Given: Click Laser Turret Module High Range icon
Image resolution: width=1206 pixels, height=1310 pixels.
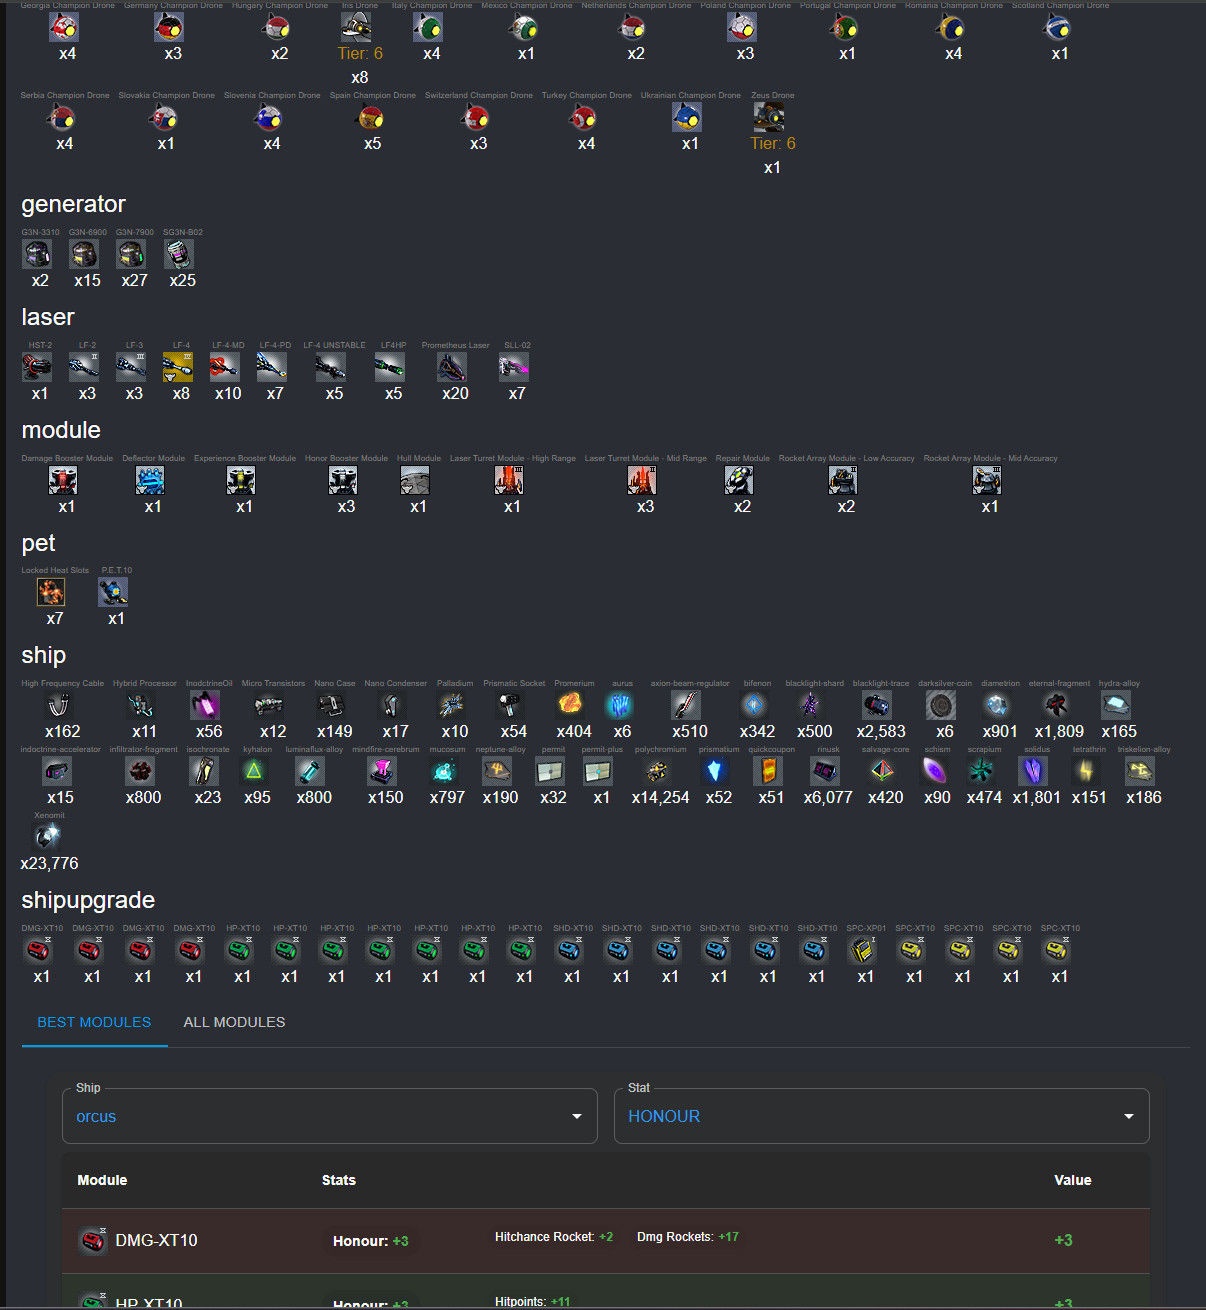Looking at the screenshot, I should click(509, 481).
